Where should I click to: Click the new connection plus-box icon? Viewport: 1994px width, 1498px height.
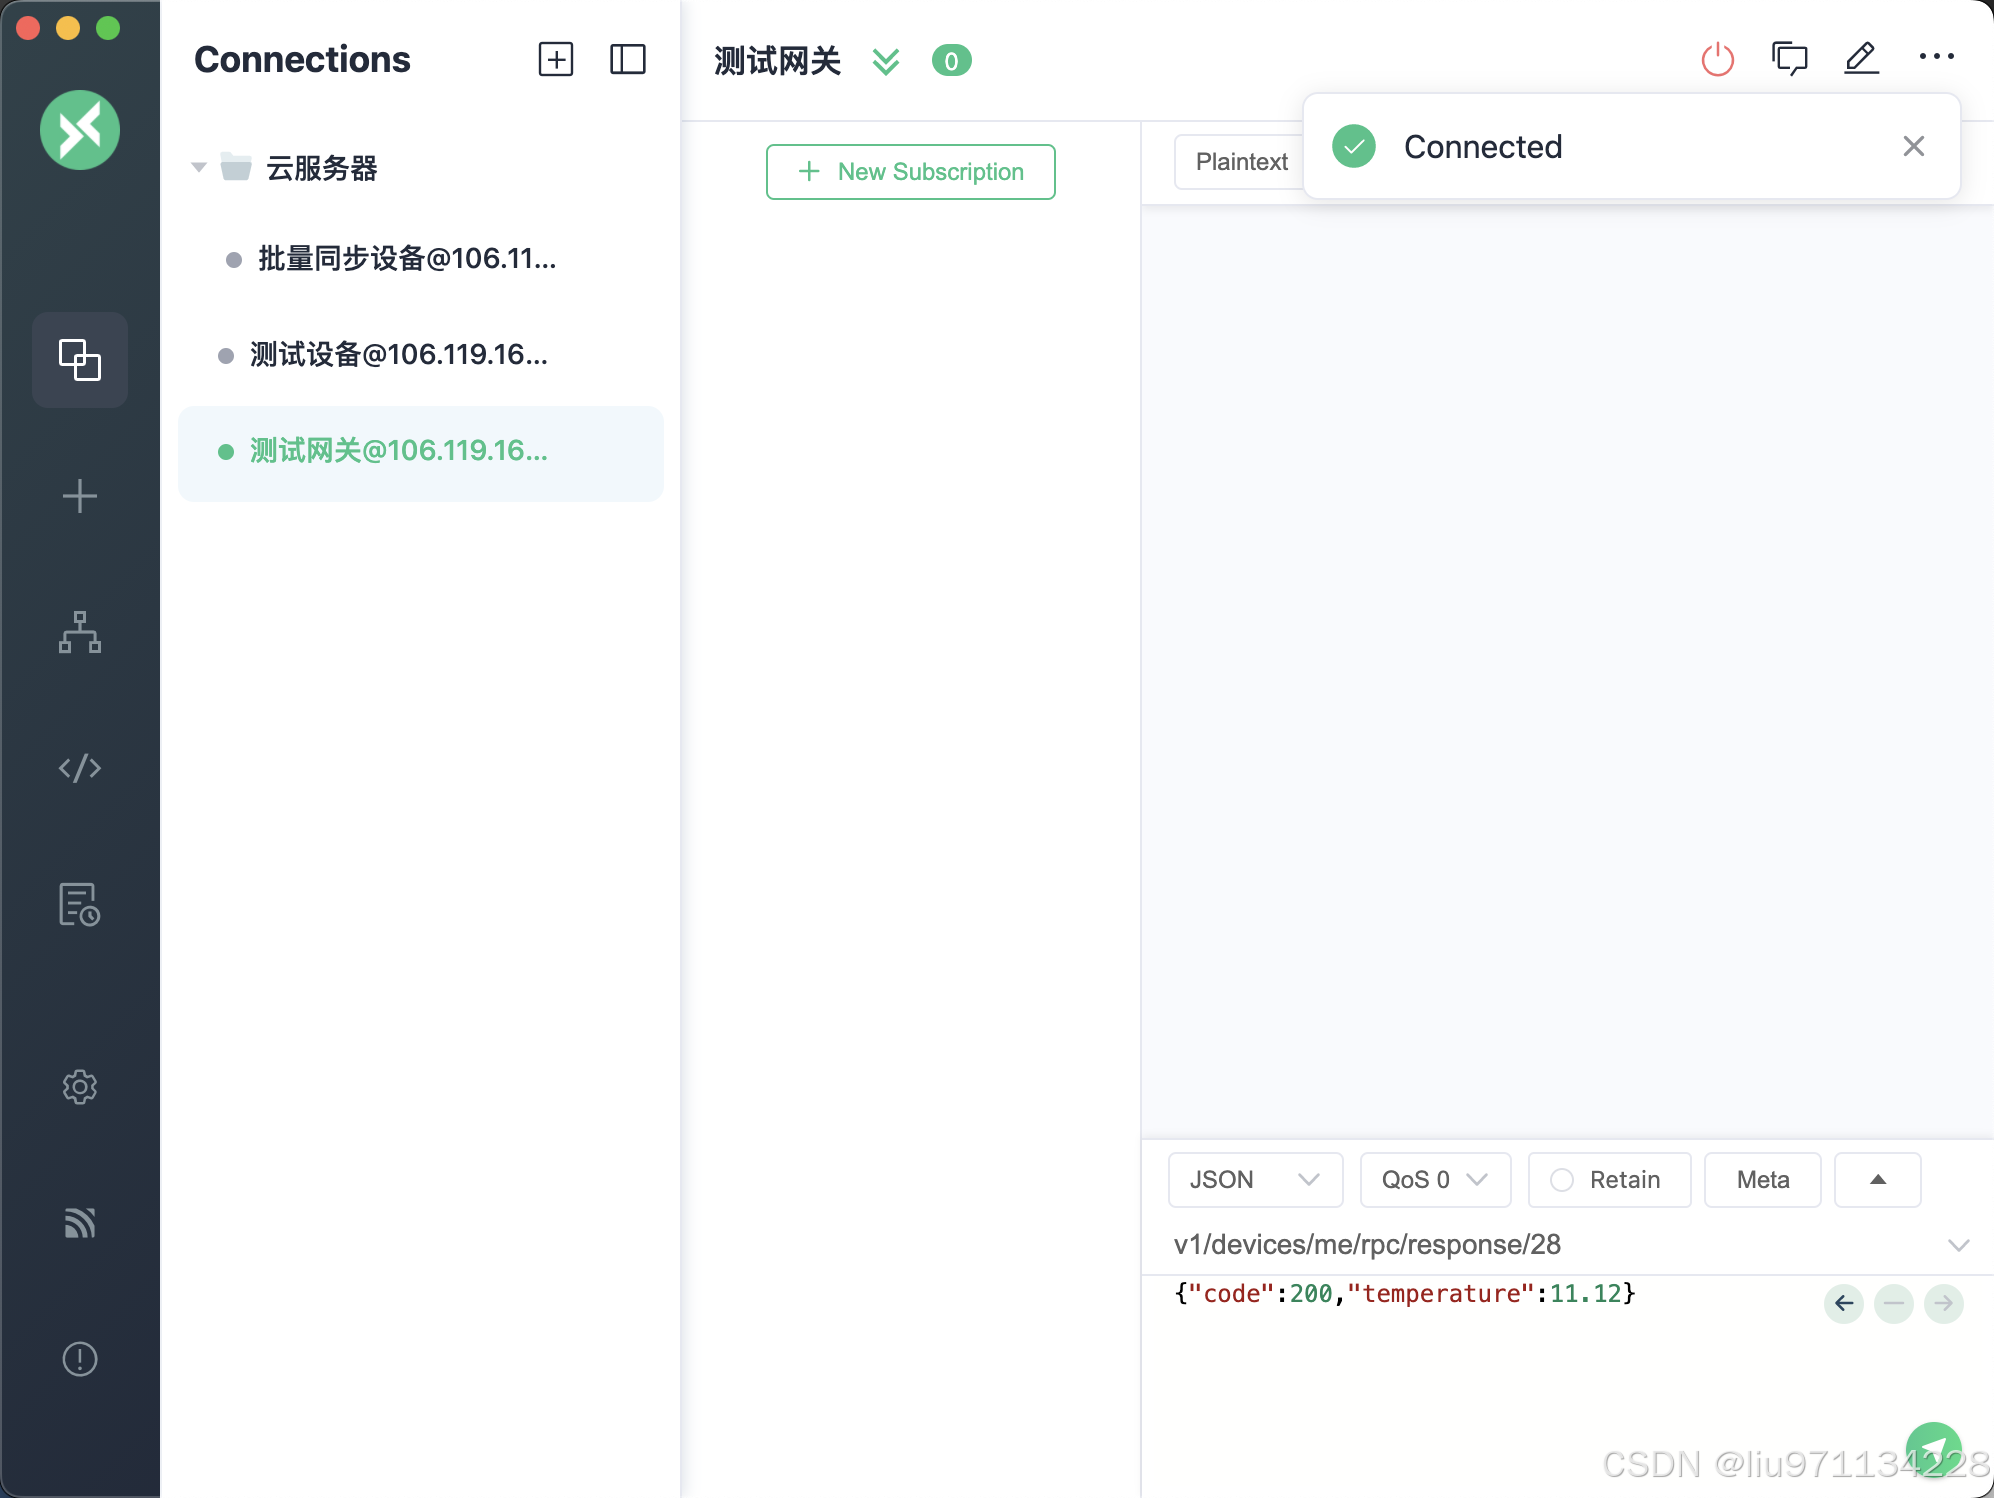556,60
